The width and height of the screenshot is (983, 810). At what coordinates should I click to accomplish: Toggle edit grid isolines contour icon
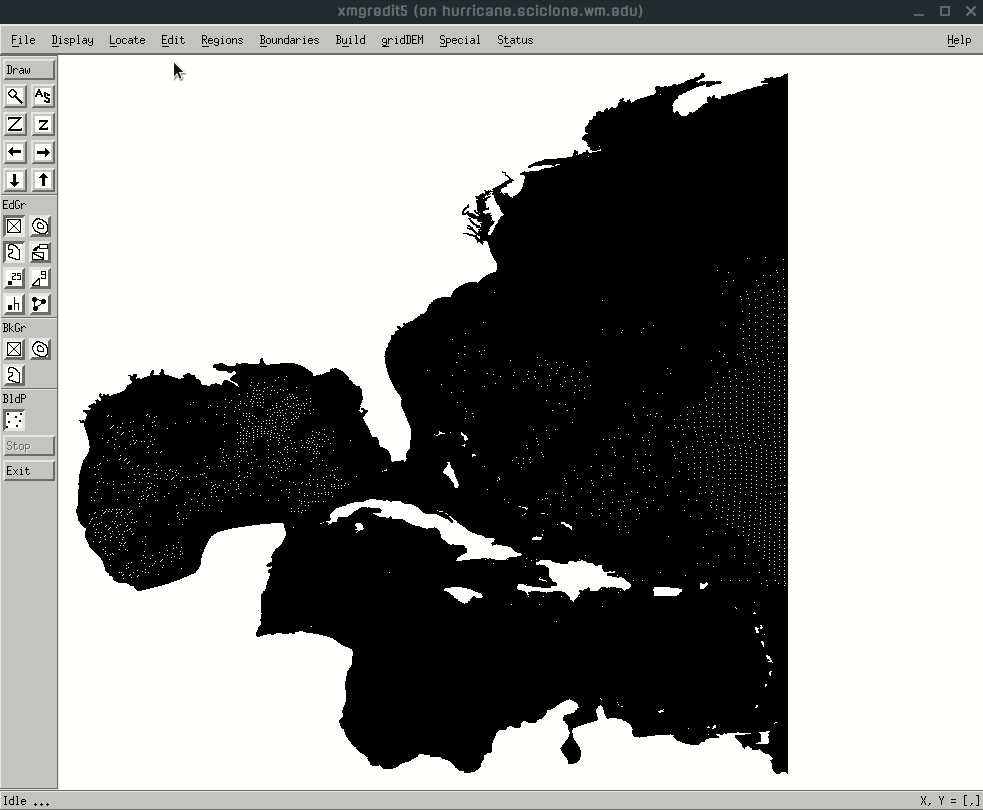(41, 226)
